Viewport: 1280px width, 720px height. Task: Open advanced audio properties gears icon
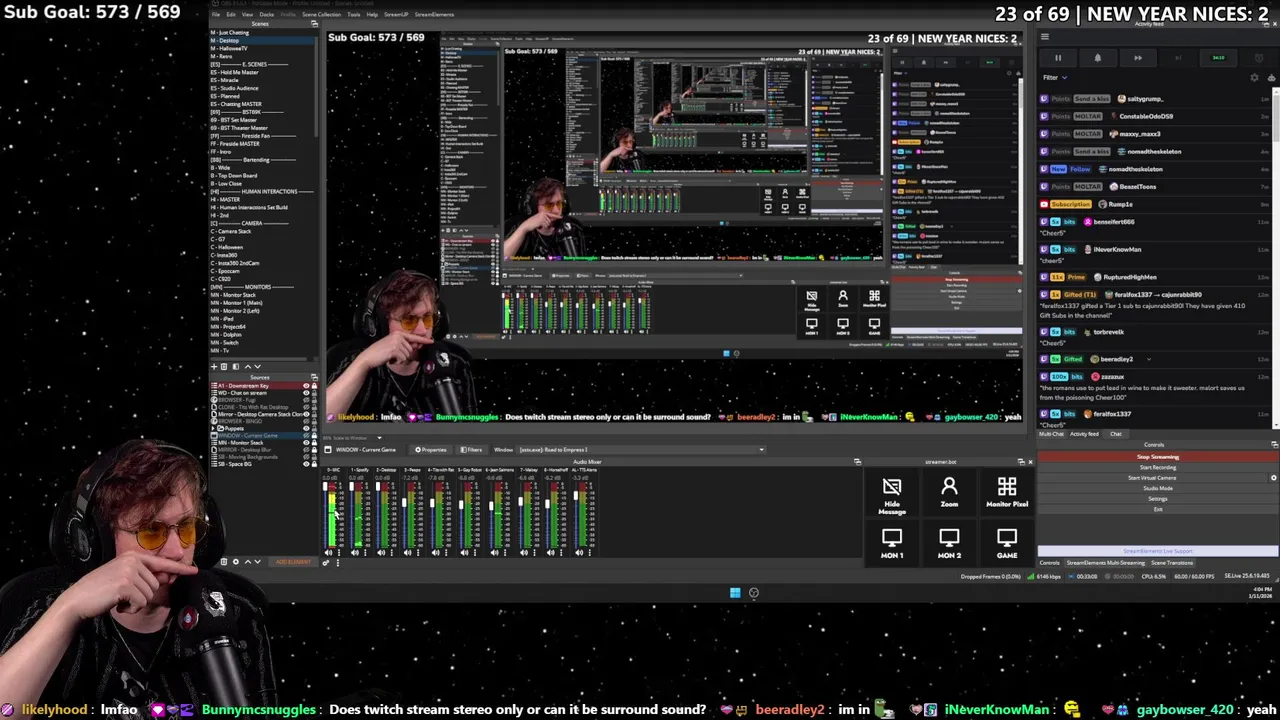[326, 562]
